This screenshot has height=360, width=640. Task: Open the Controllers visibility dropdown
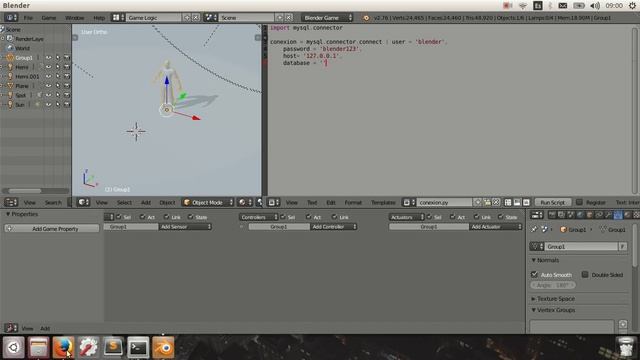click(x=259, y=217)
